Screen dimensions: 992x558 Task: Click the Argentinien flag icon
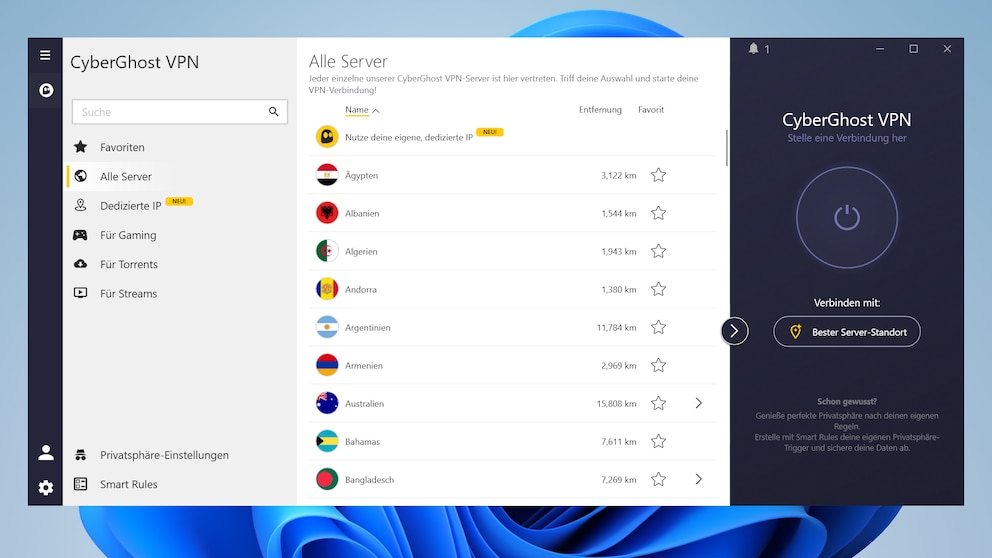[327, 327]
